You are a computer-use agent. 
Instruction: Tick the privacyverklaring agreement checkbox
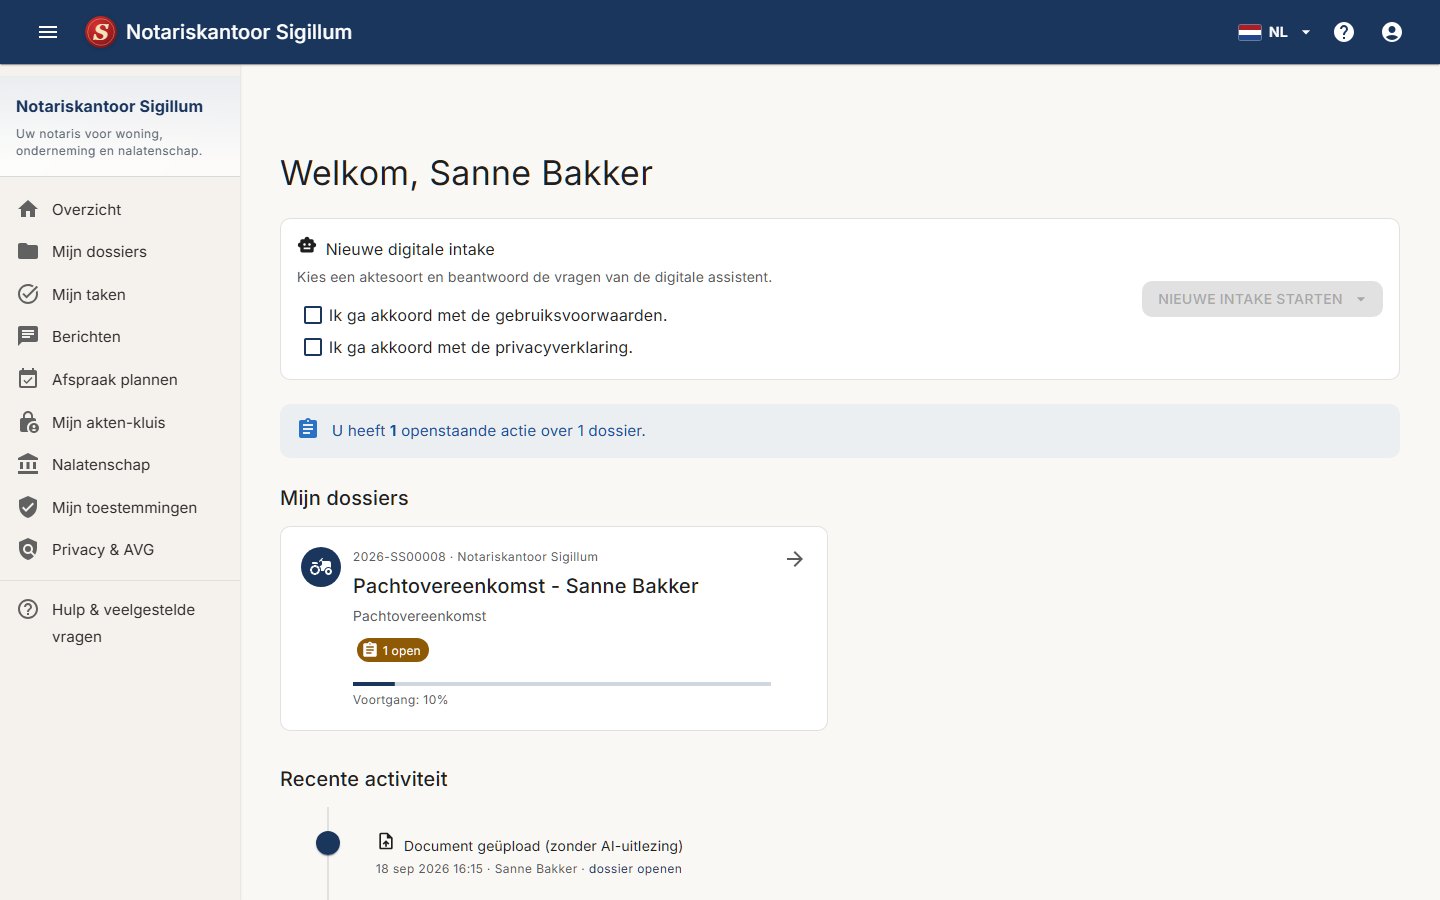[x=313, y=347]
